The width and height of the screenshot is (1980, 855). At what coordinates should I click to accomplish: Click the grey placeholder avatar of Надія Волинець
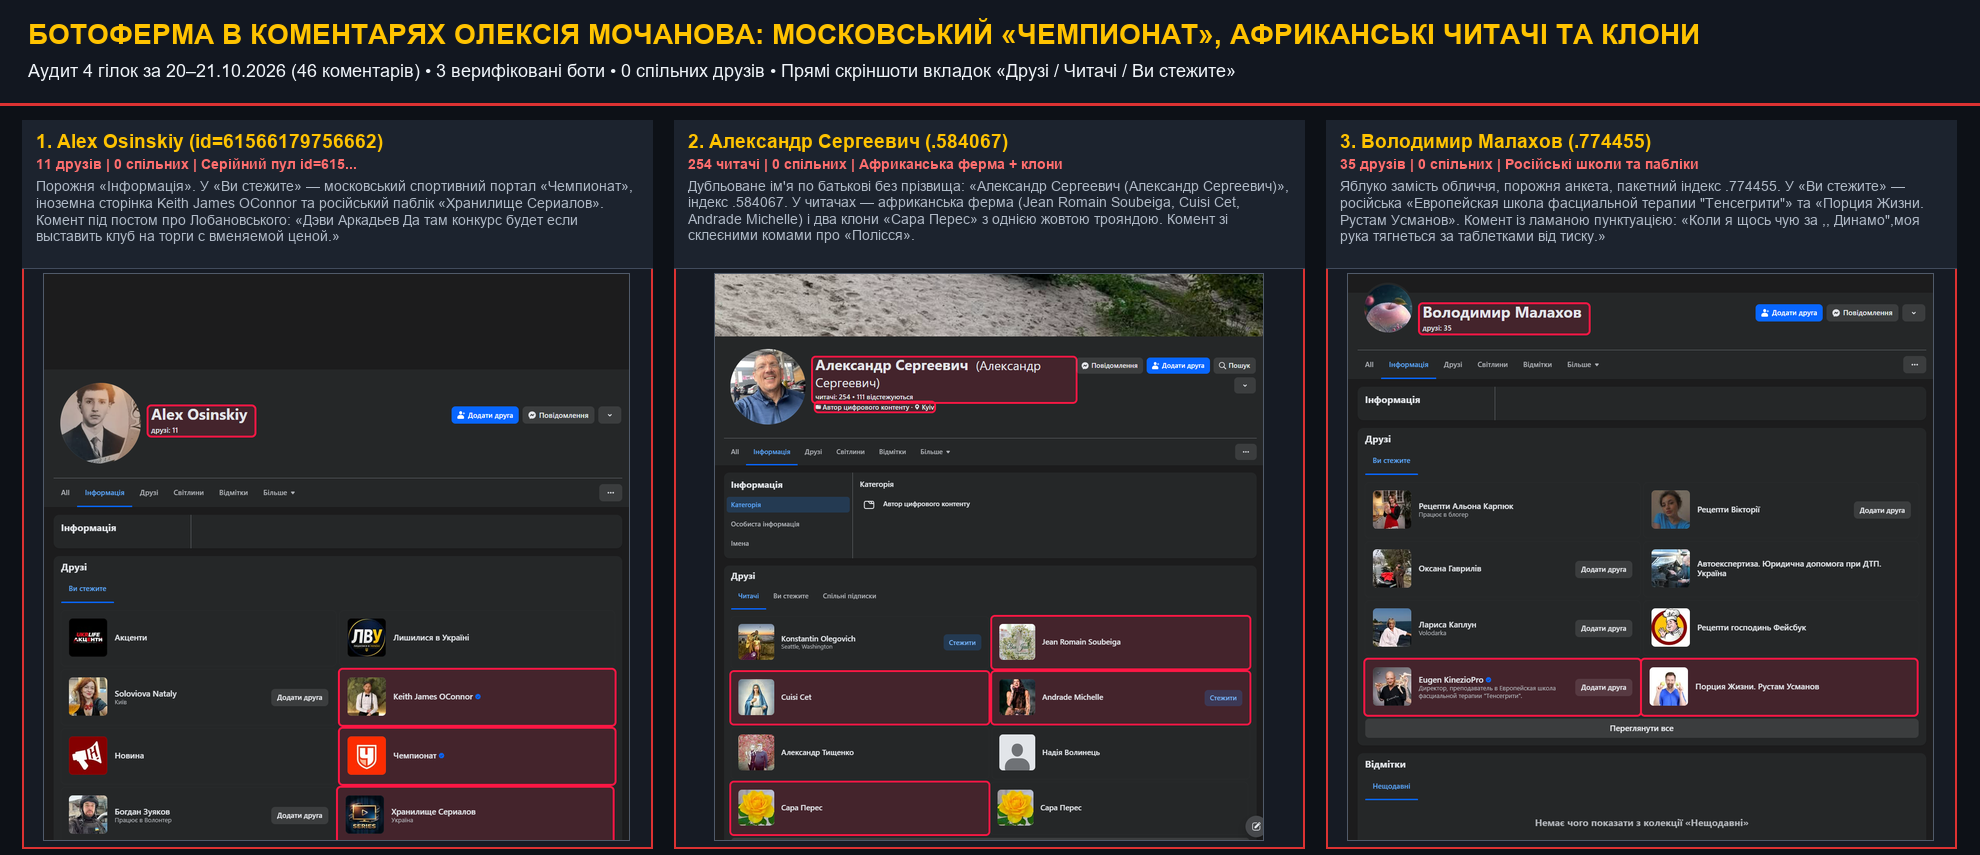(x=1017, y=753)
